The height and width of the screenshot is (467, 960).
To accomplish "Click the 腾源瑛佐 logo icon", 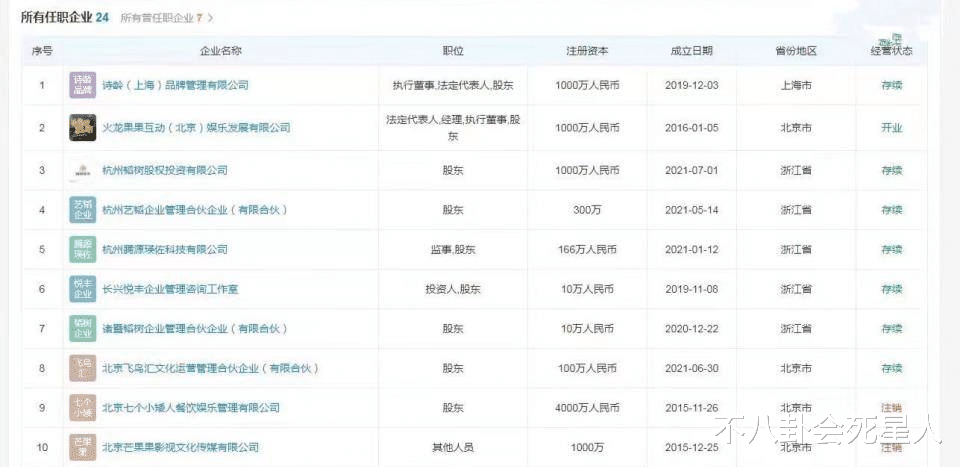I will point(83,249).
